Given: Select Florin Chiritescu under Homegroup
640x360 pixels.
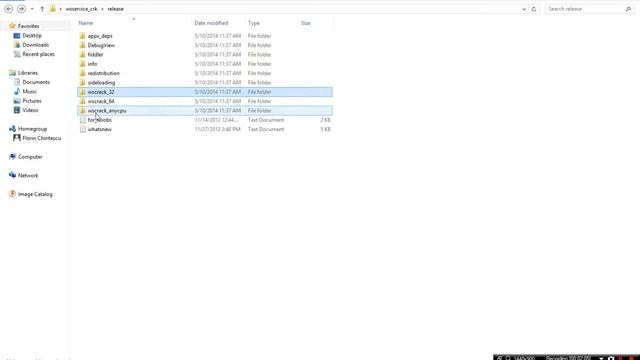Looking at the screenshot, I should coord(42,138).
